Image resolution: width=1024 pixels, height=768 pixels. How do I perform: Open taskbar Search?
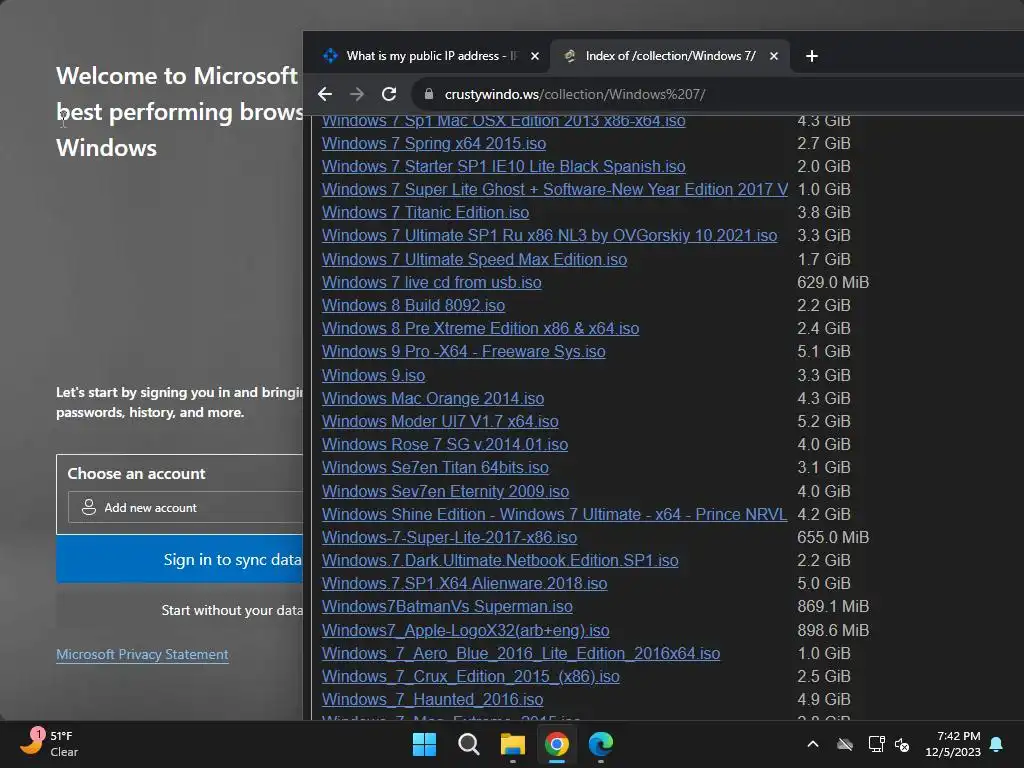(x=469, y=744)
